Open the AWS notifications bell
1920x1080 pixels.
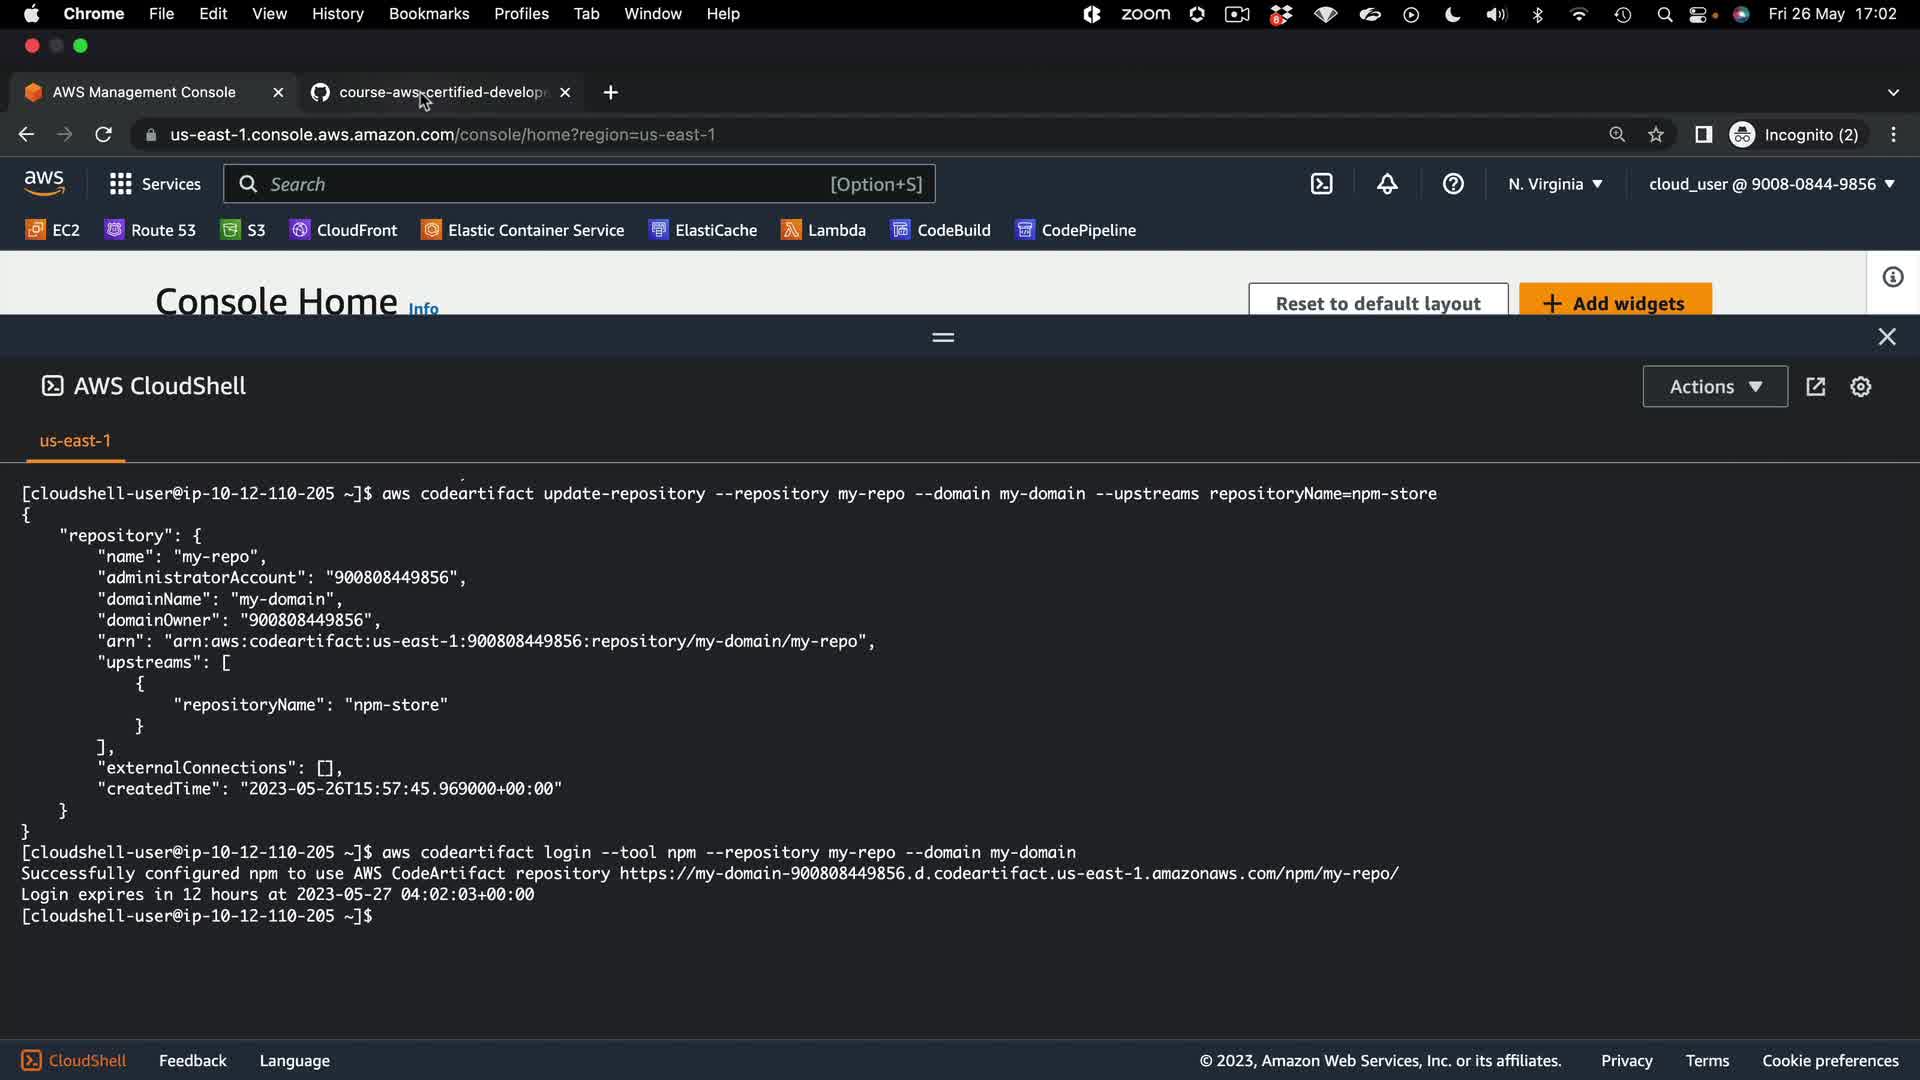1387,184
